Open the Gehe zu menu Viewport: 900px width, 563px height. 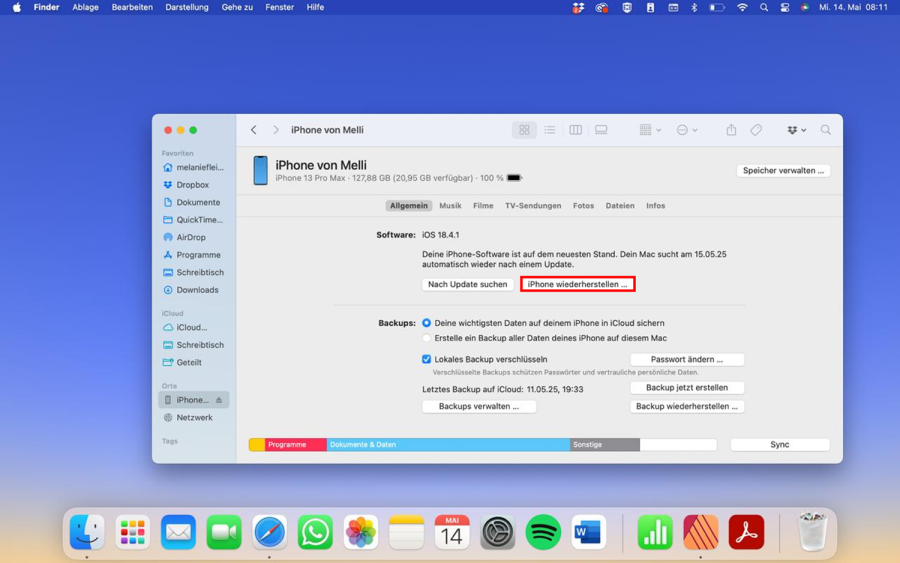[x=237, y=7]
